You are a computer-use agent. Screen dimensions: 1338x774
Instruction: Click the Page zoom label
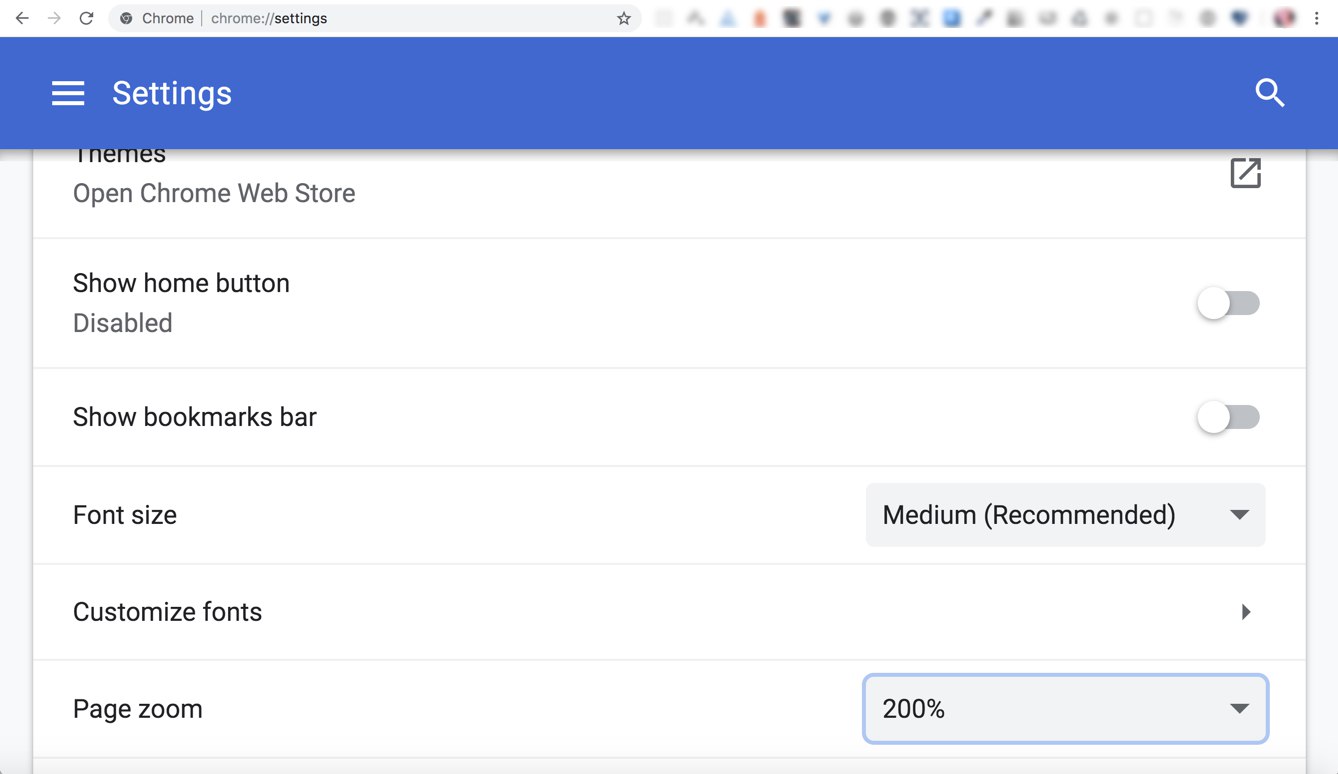(x=138, y=709)
